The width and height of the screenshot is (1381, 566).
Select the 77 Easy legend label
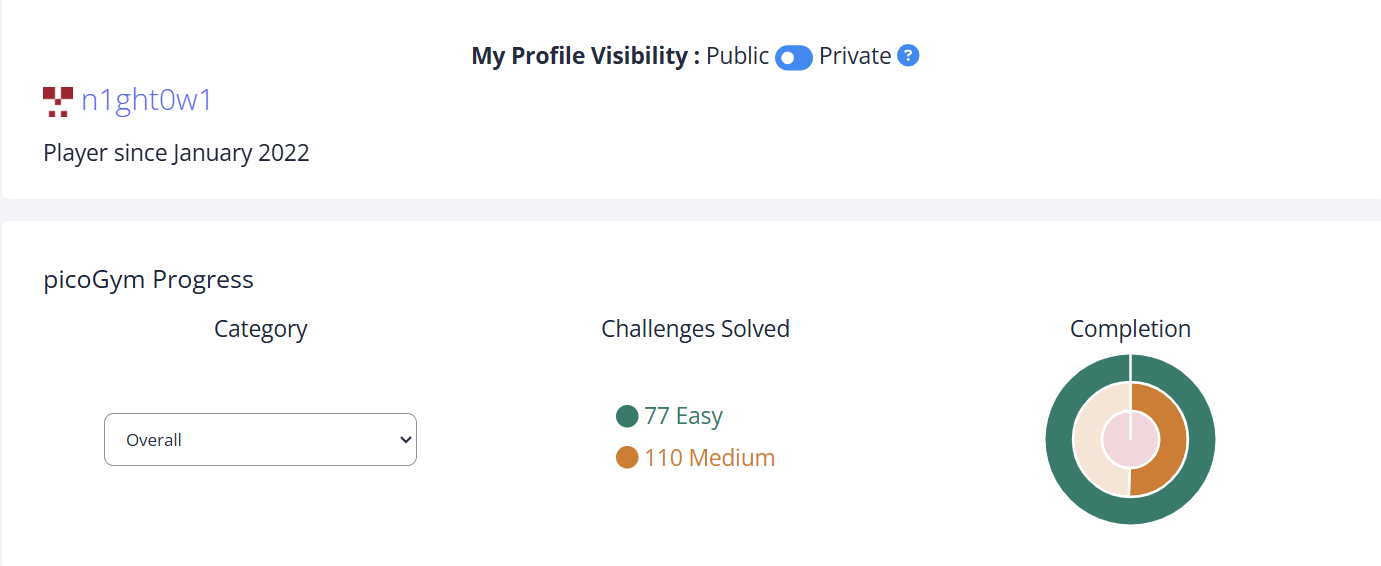683,416
